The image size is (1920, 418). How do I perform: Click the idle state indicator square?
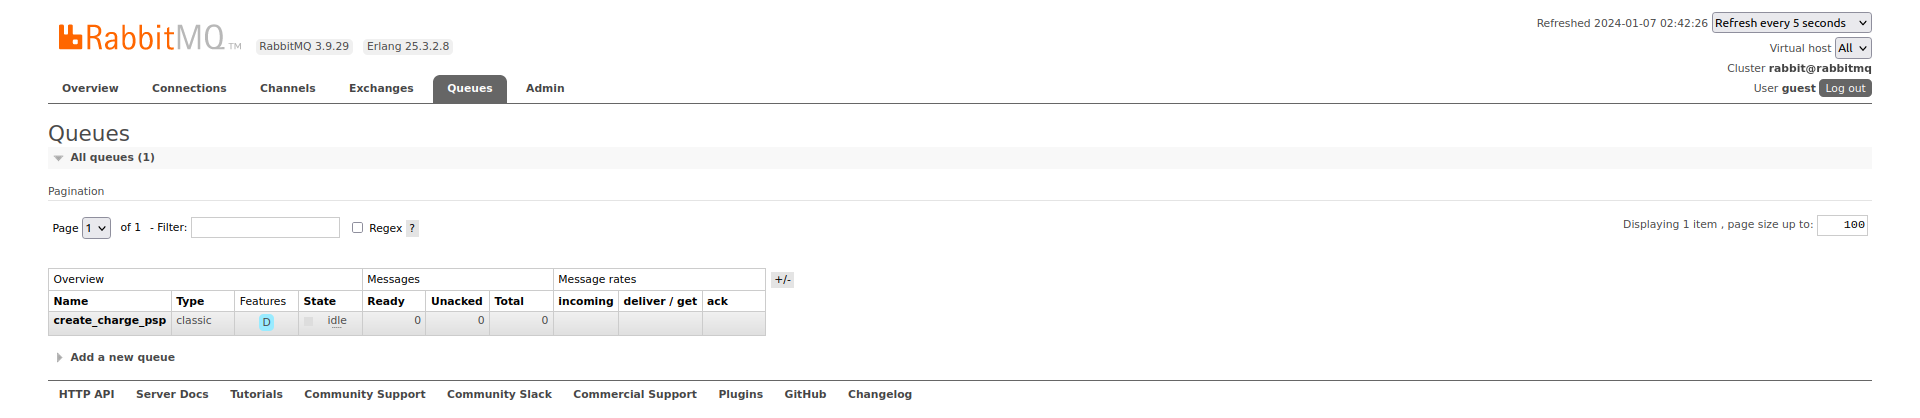tap(309, 321)
